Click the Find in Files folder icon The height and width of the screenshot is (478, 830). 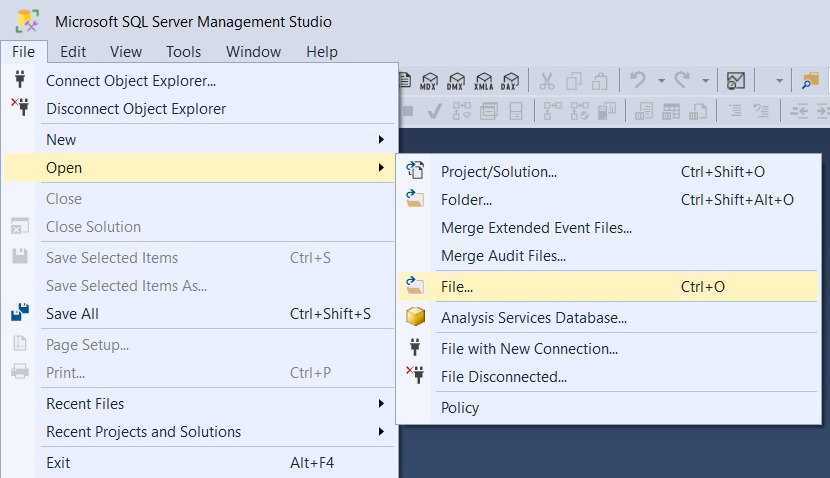tap(810, 81)
